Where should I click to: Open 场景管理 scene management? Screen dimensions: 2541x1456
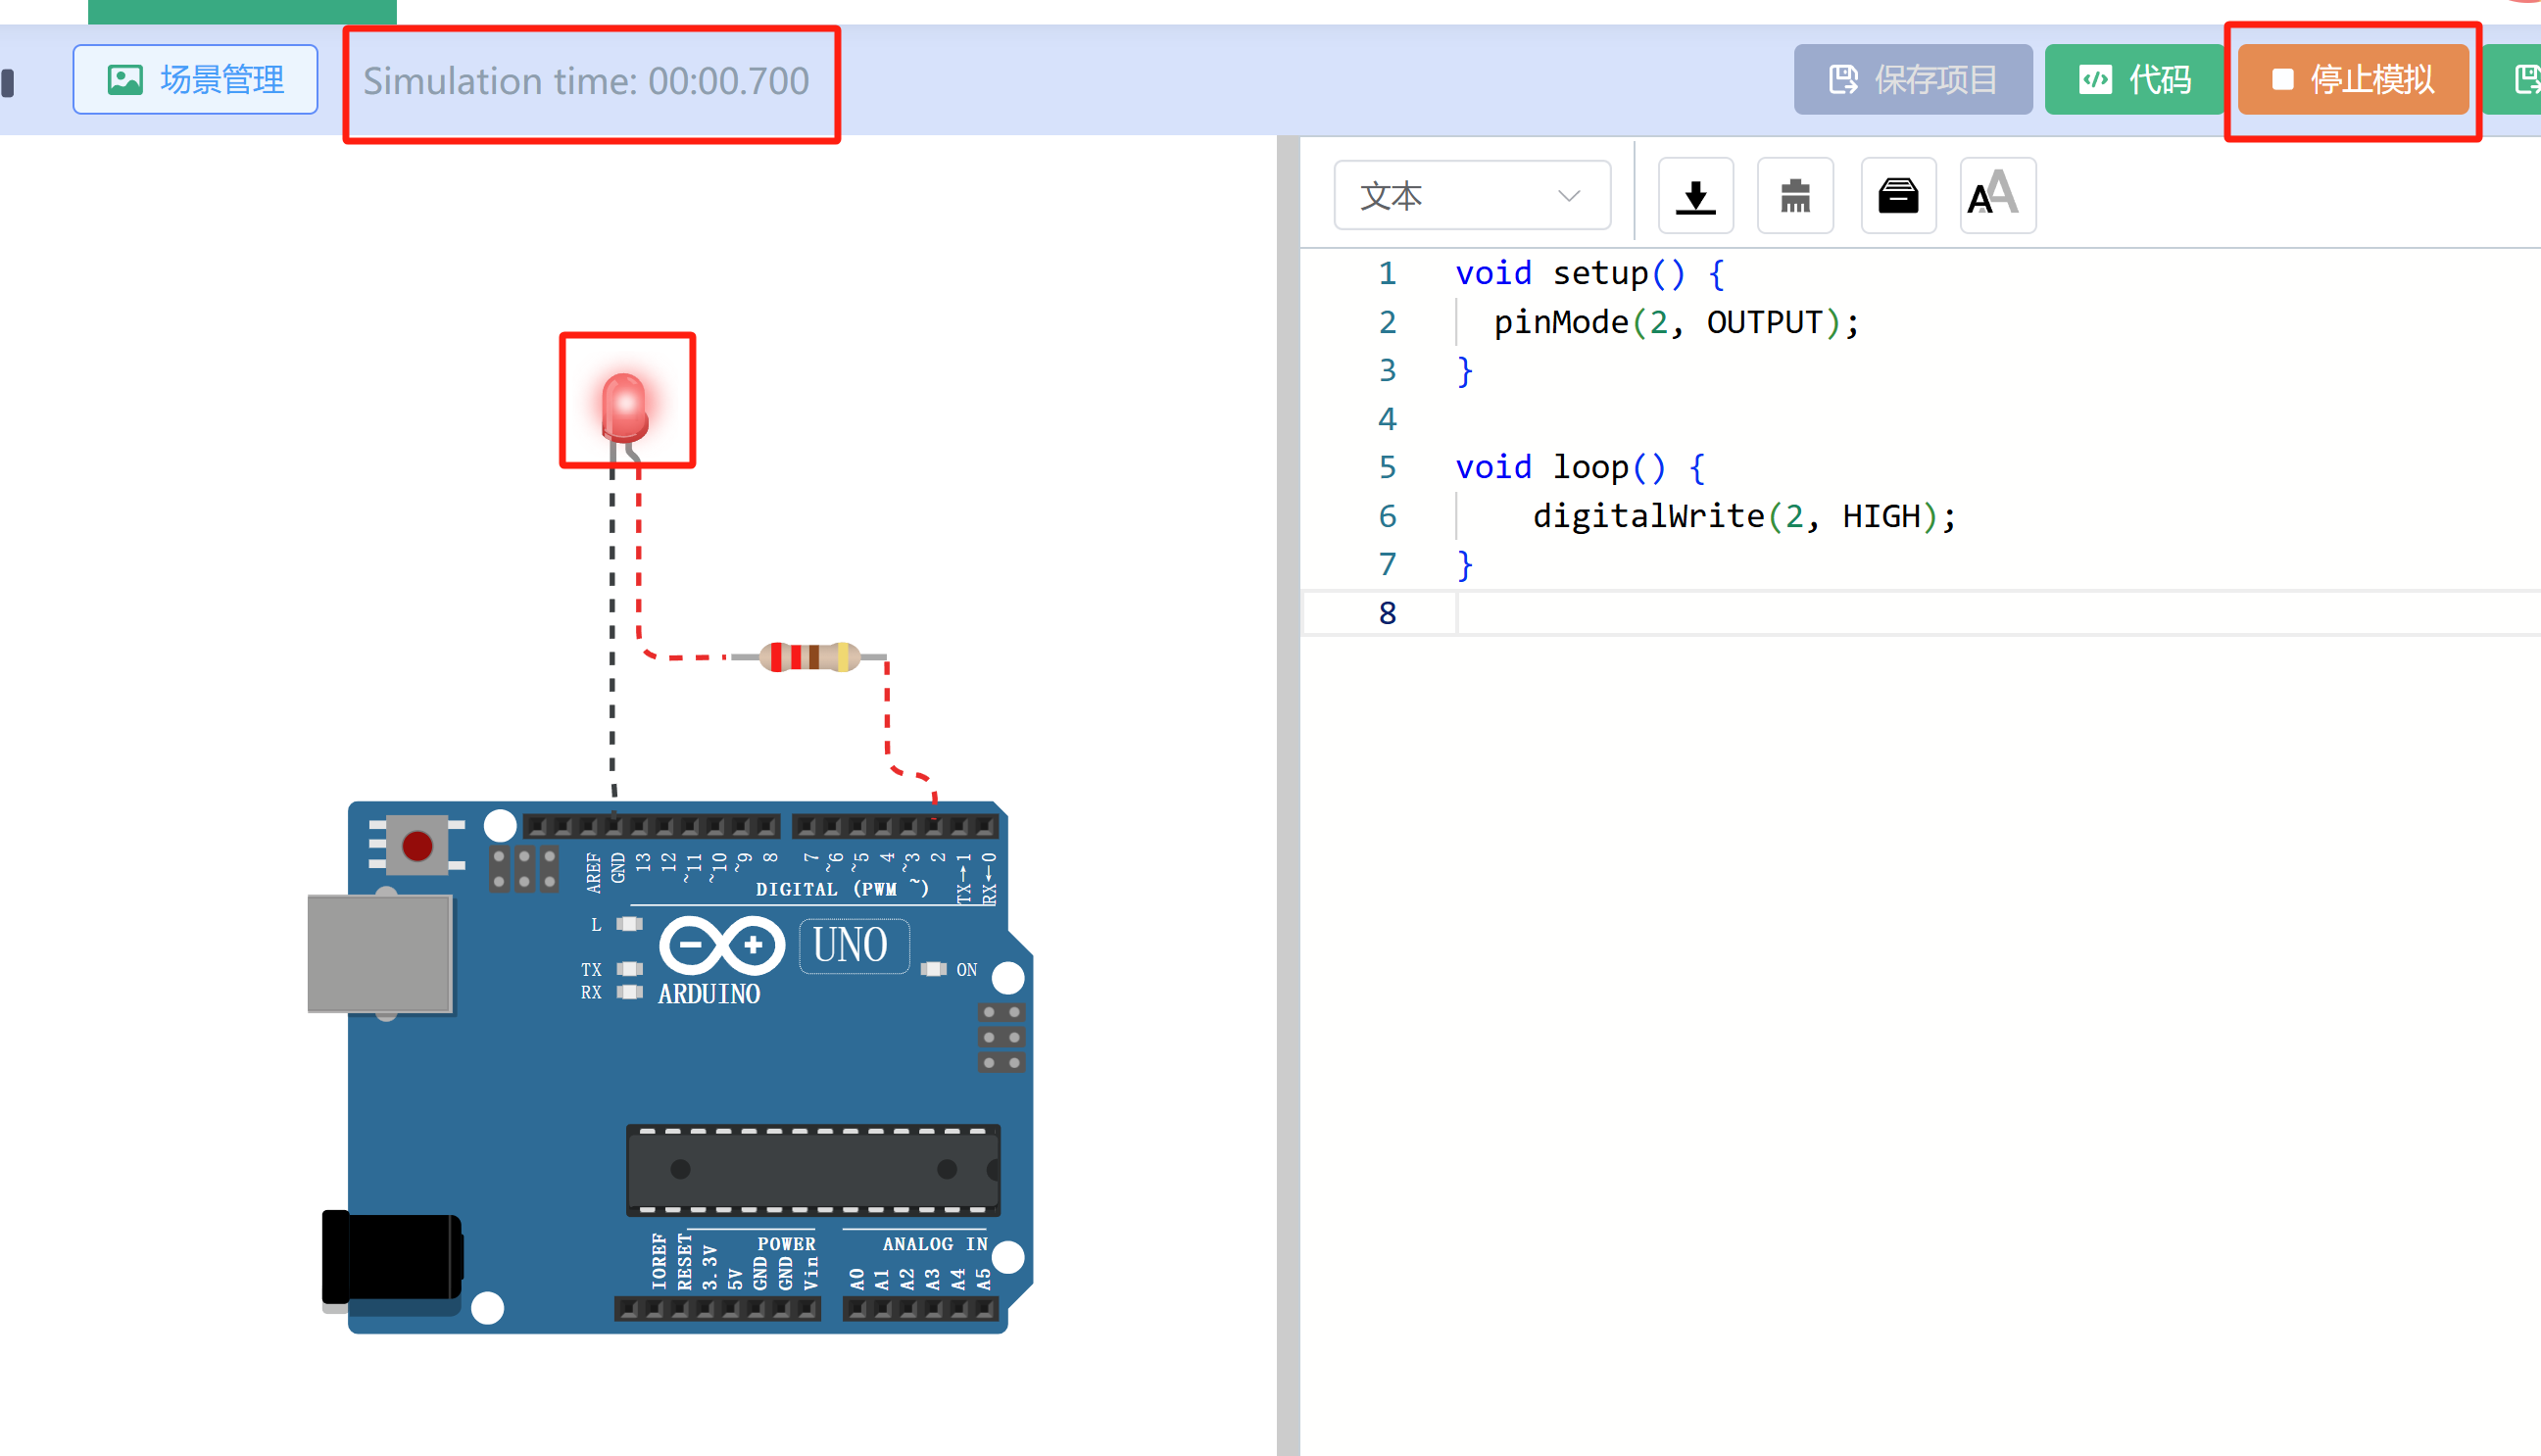[195, 80]
